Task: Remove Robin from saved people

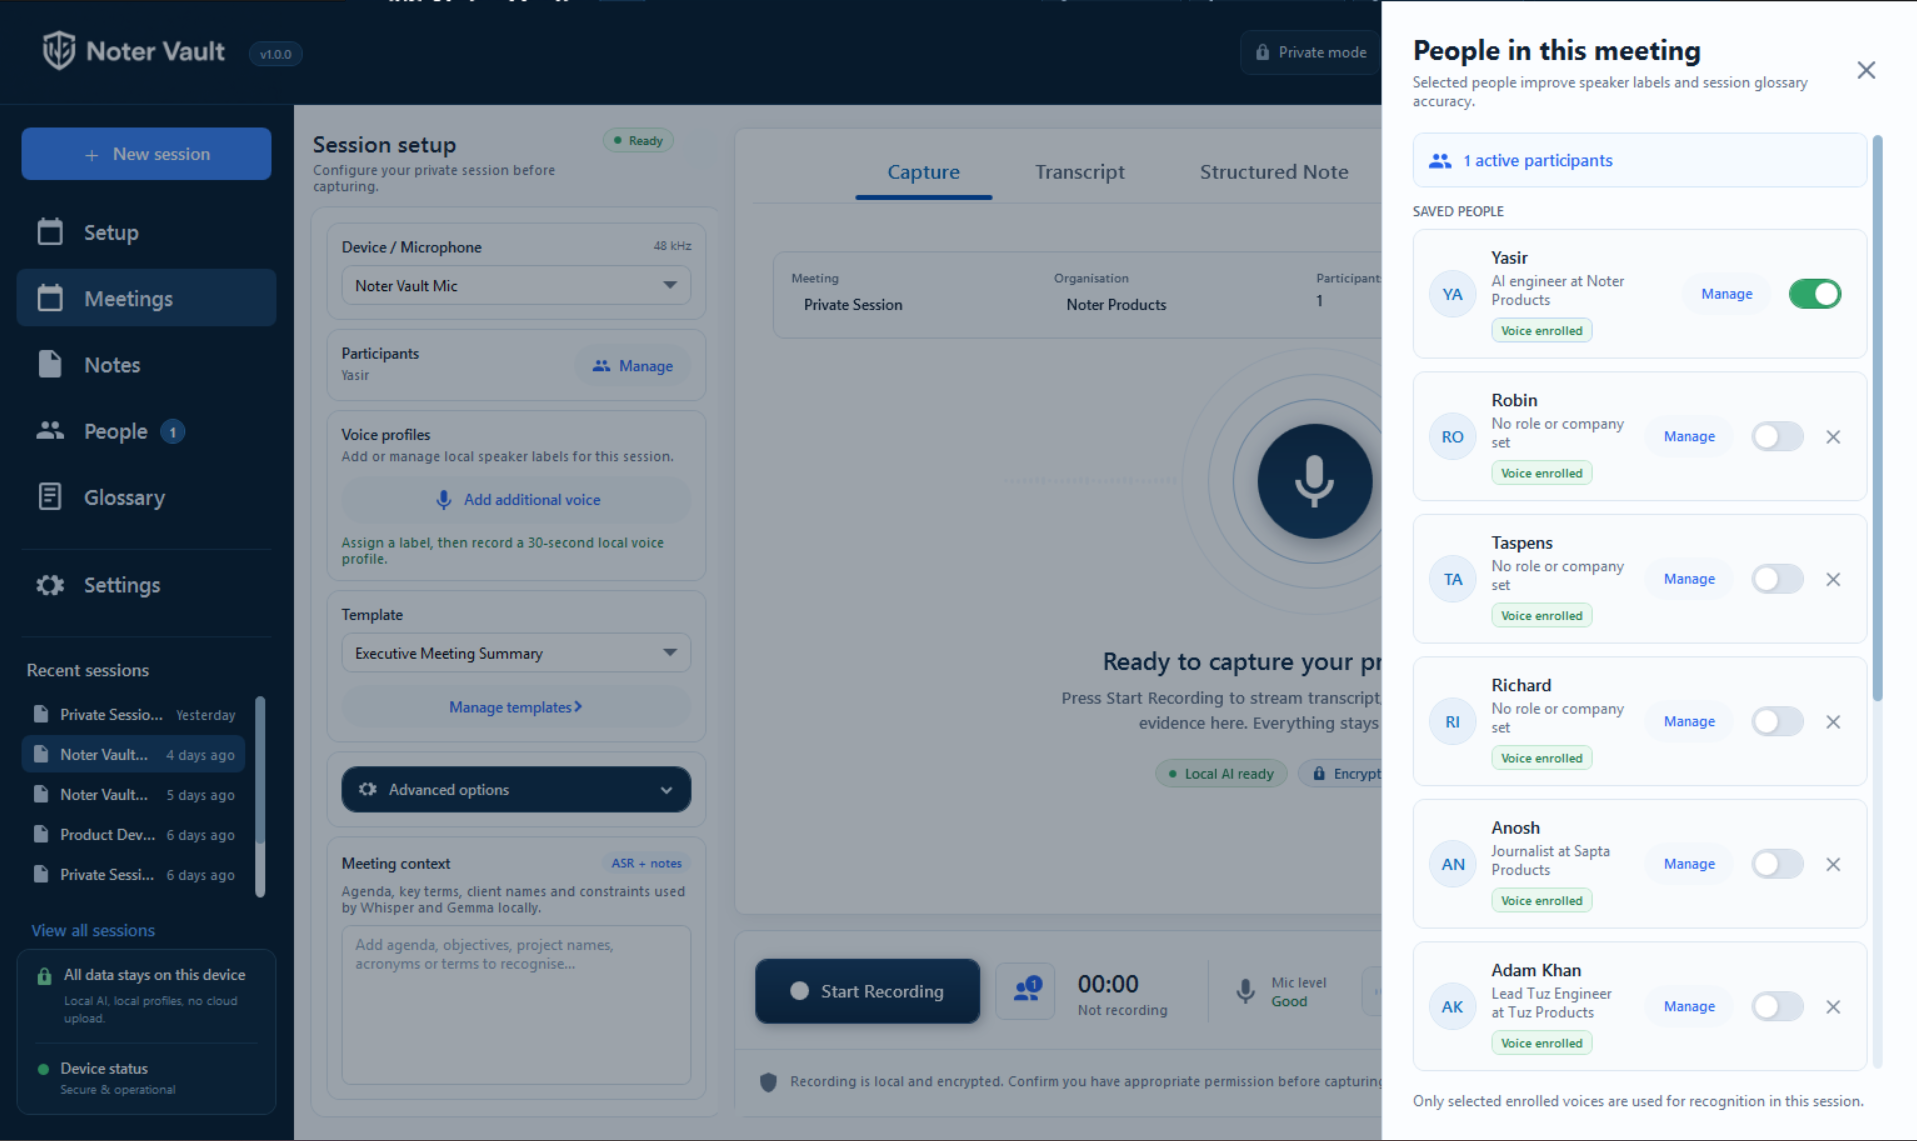Action: tap(1833, 437)
